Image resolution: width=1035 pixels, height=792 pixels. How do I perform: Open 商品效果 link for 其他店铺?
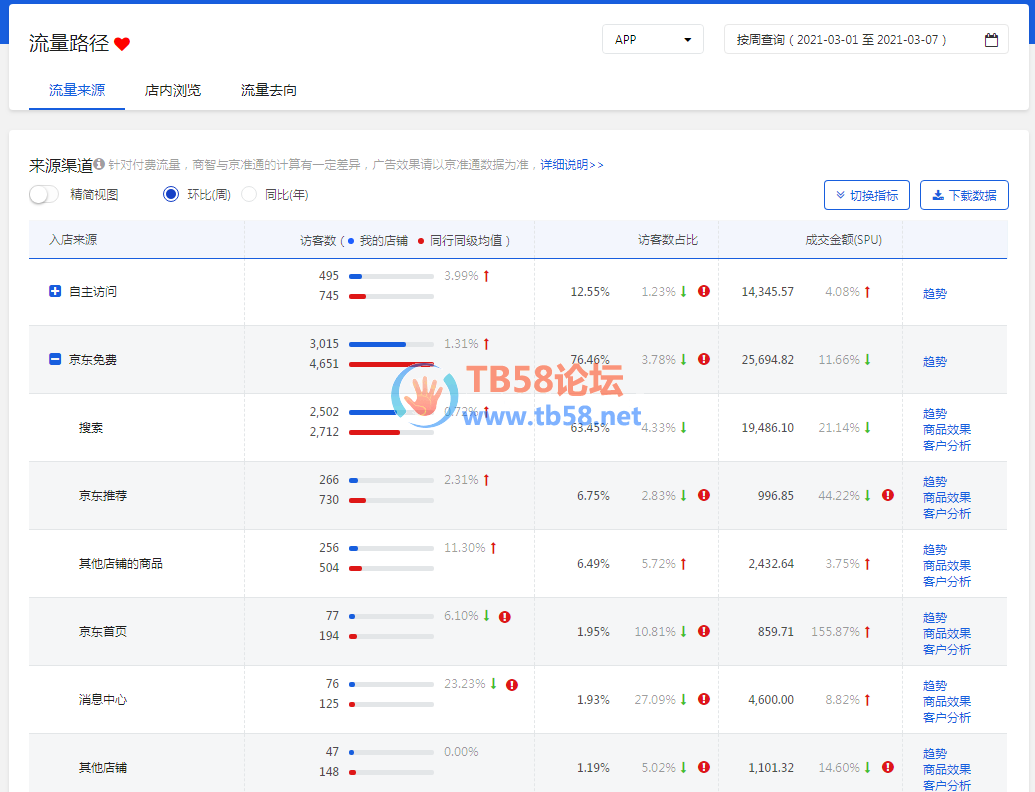pyautogui.click(x=947, y=770)
